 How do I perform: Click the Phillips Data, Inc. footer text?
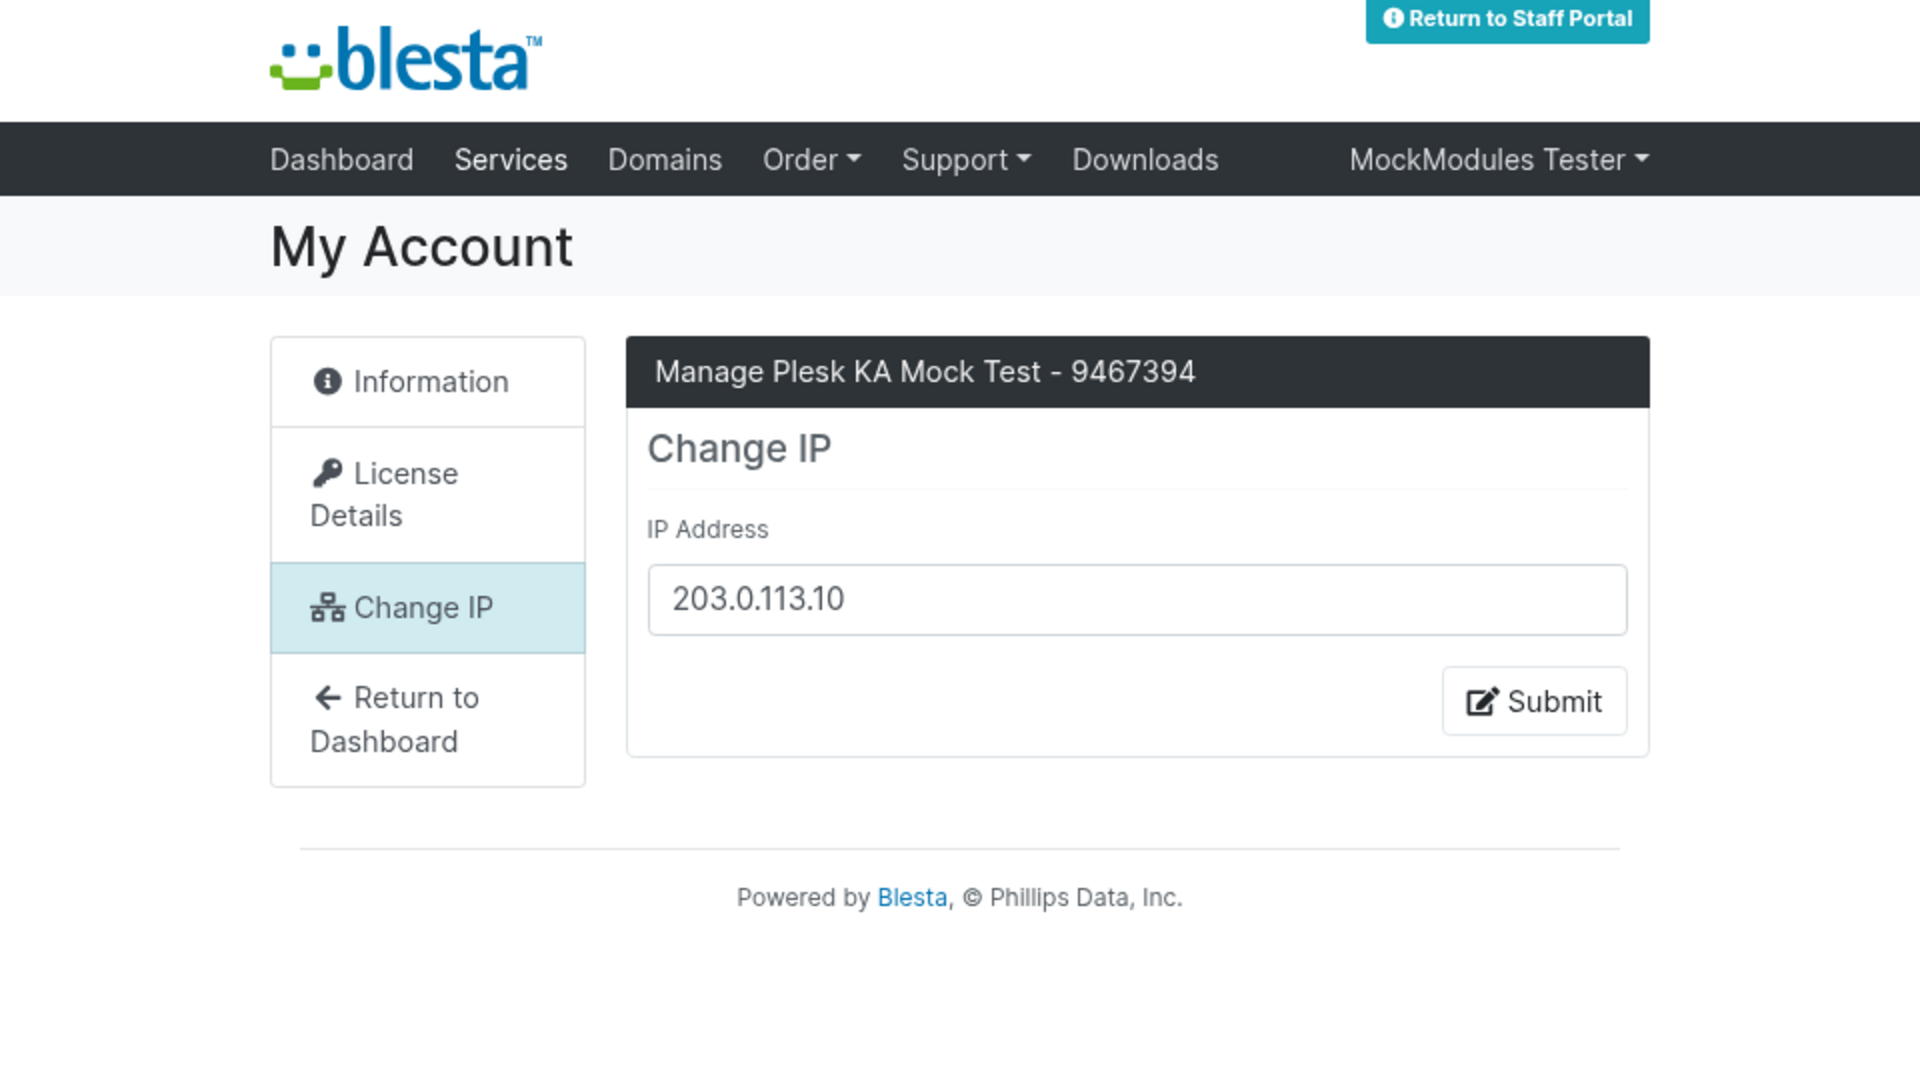[x=1085, y=897]
